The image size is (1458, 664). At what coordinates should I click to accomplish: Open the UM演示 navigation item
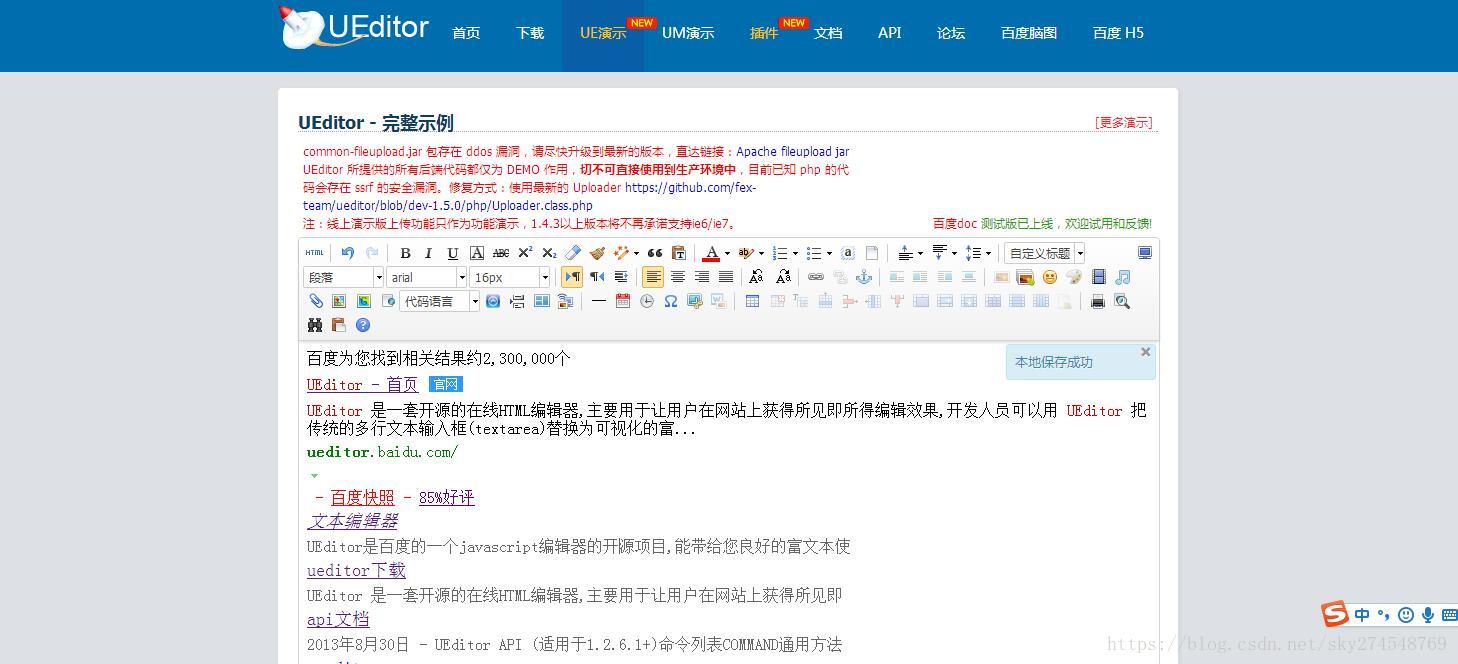(688, 33)
